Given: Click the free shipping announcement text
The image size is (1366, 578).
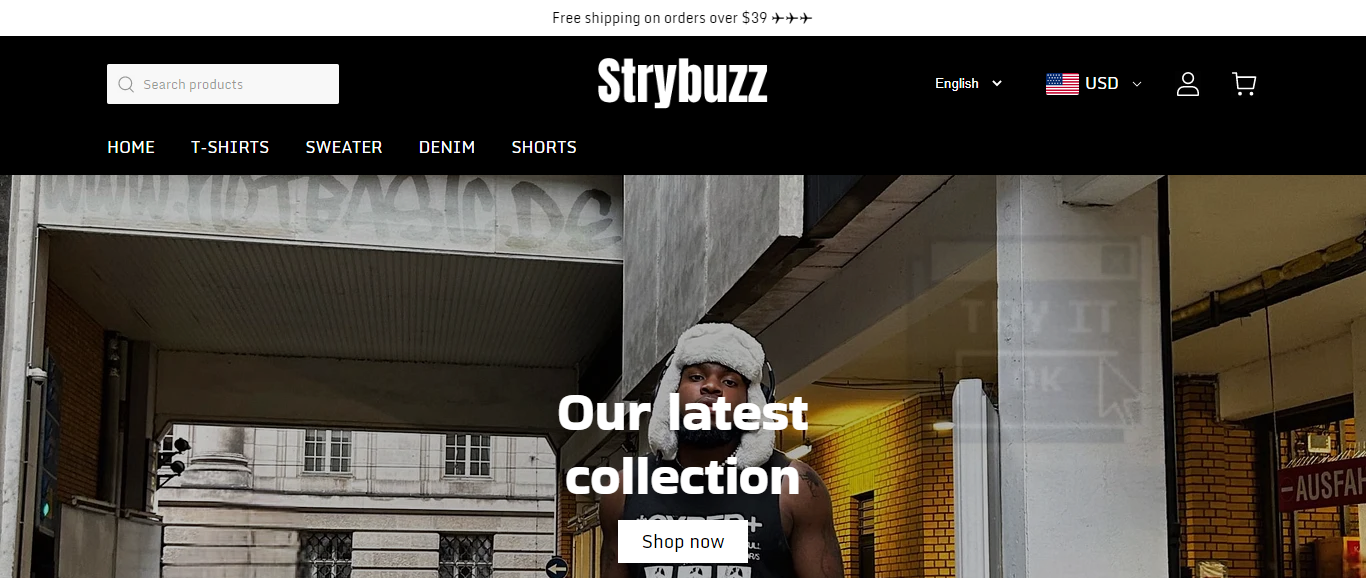Looking at the screenshot, I should 660,18.
